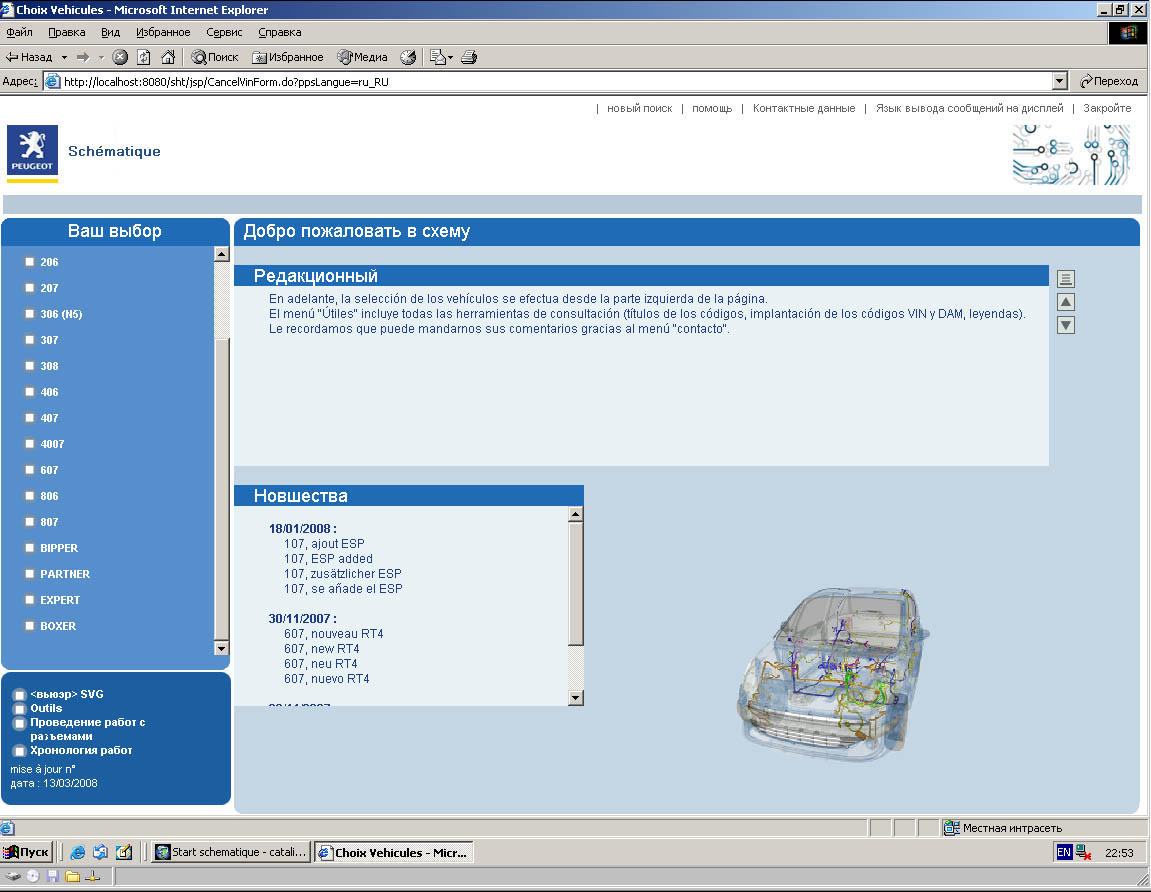Click the IE Stop loading icon
The height and width of the screenshot is (892, 1151).
coord(120,57)
